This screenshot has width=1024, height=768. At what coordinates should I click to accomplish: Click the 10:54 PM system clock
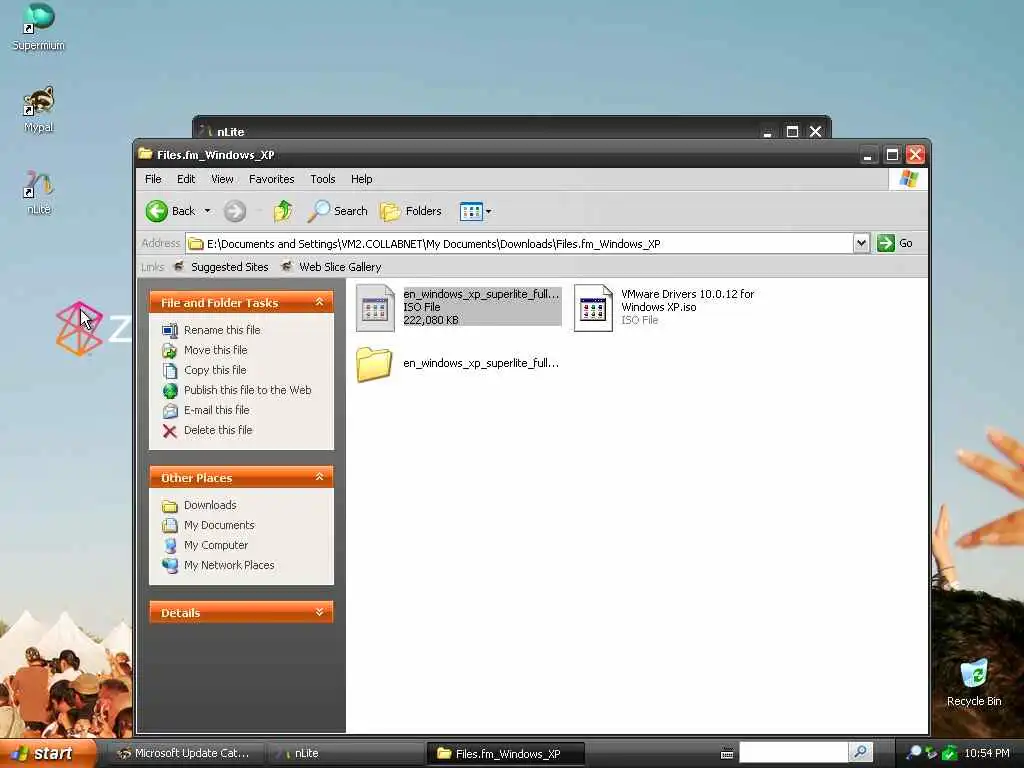pos(987,753)
